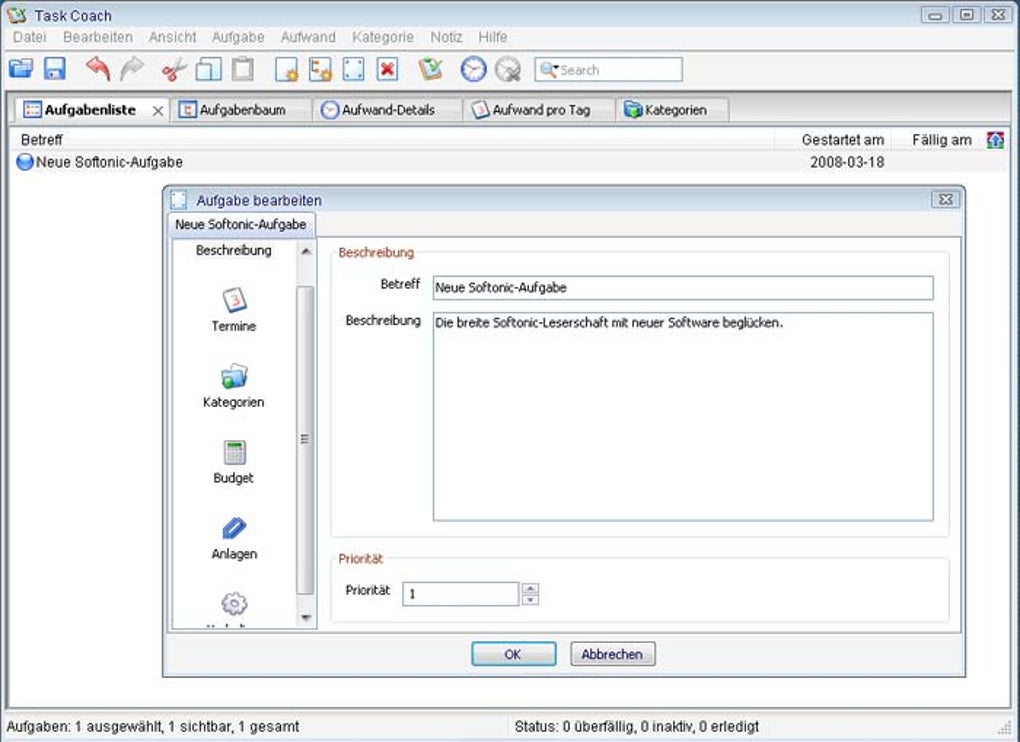This screenshot has width=1020, height=742.
Task: Create a new task with the toolbar icon
Action: (286, 68)
